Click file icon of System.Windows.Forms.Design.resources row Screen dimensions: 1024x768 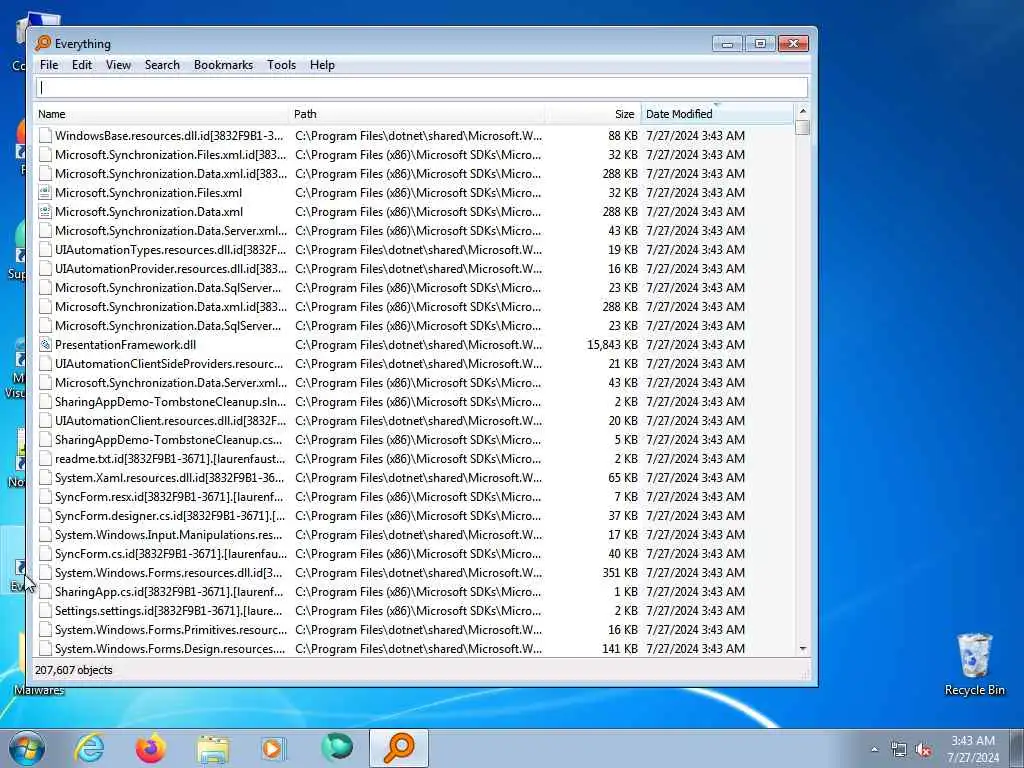point(45,648)
